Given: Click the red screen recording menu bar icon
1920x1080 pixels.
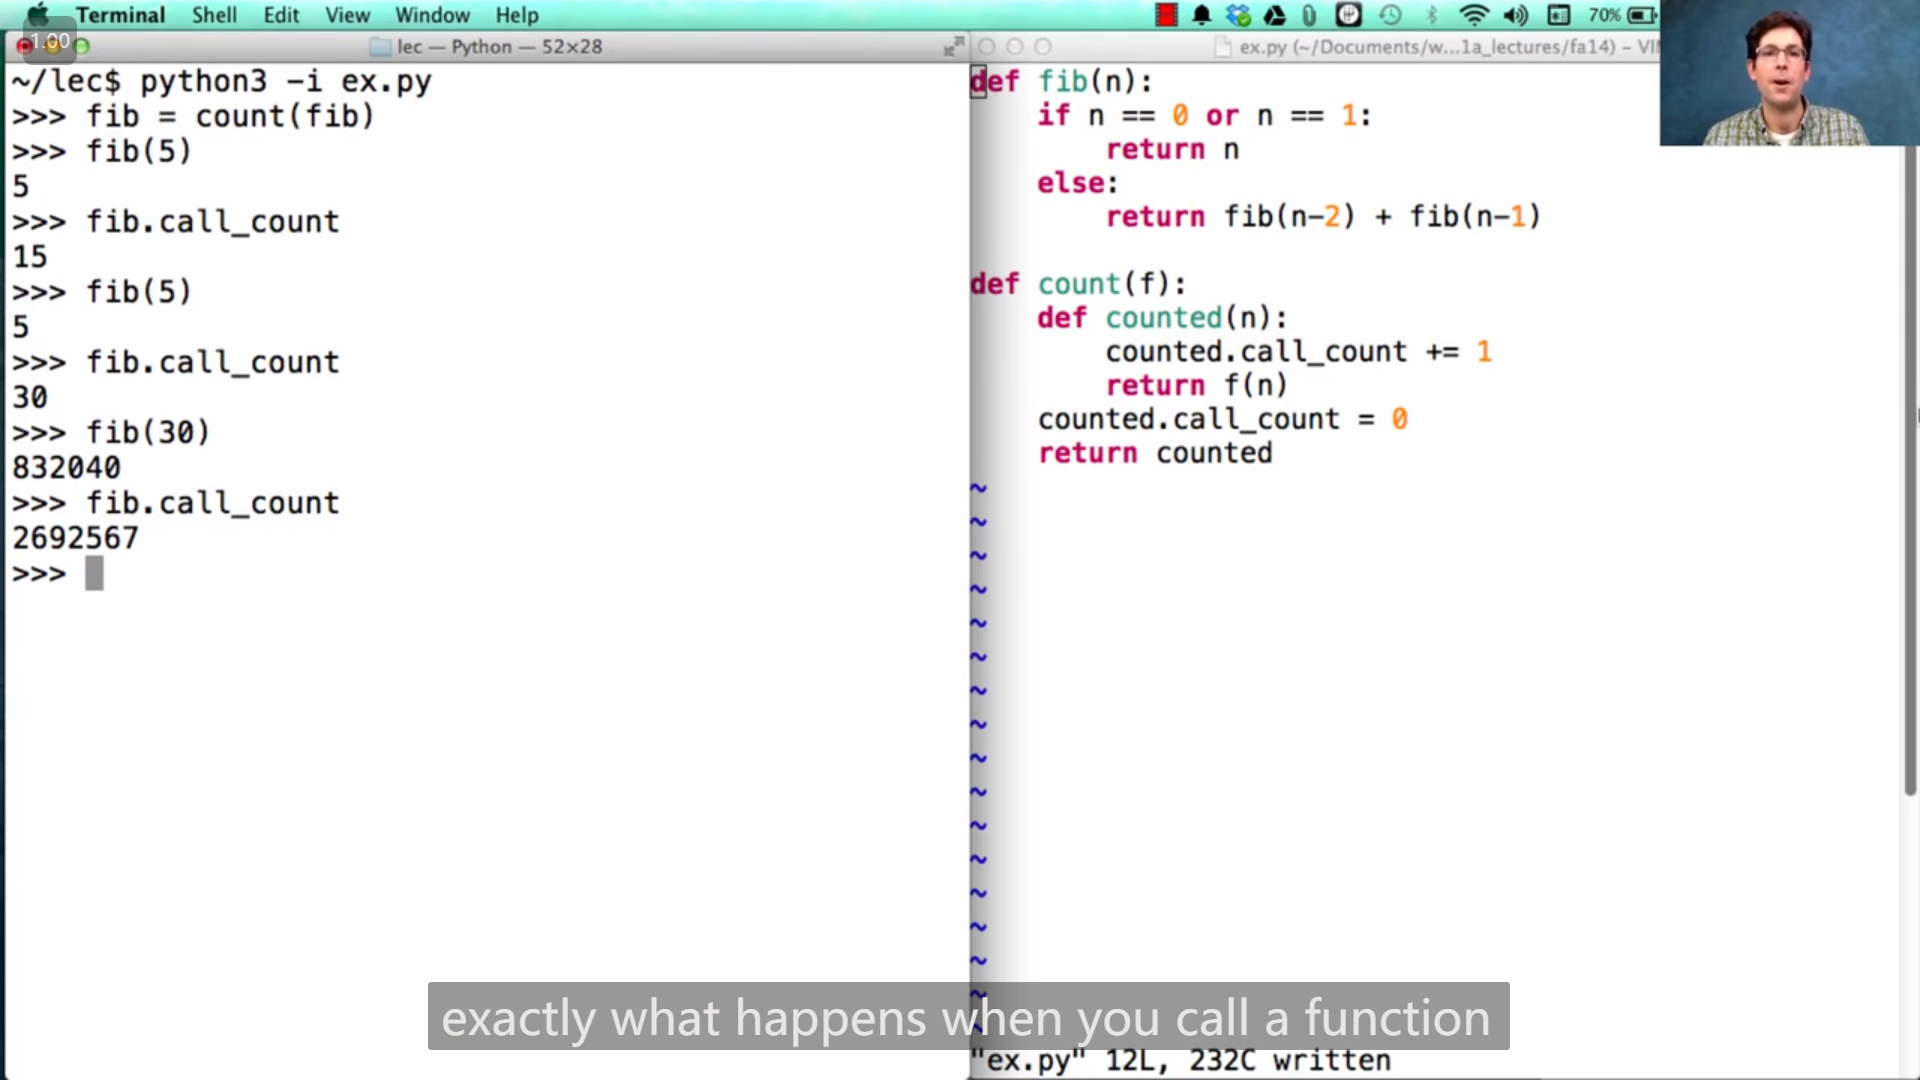Looking at the screenshot, I should pos(1166,15).
